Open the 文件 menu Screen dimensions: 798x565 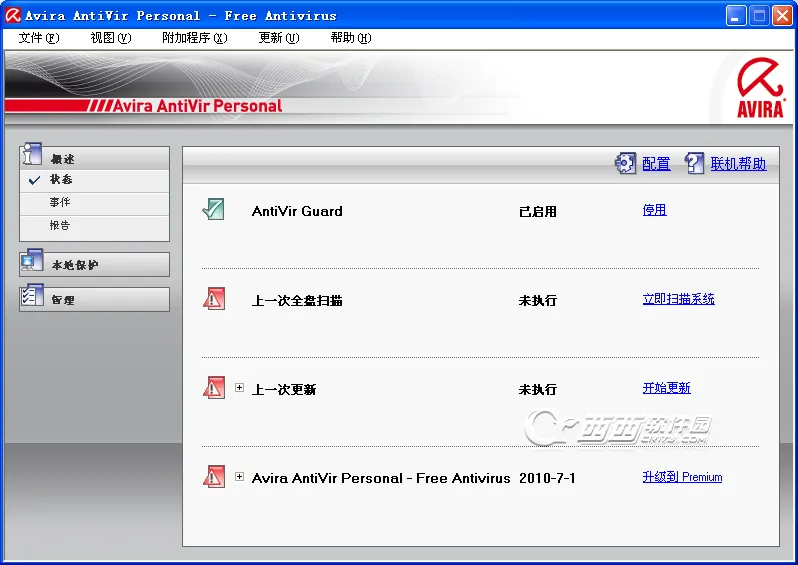[x=39, y=38]
